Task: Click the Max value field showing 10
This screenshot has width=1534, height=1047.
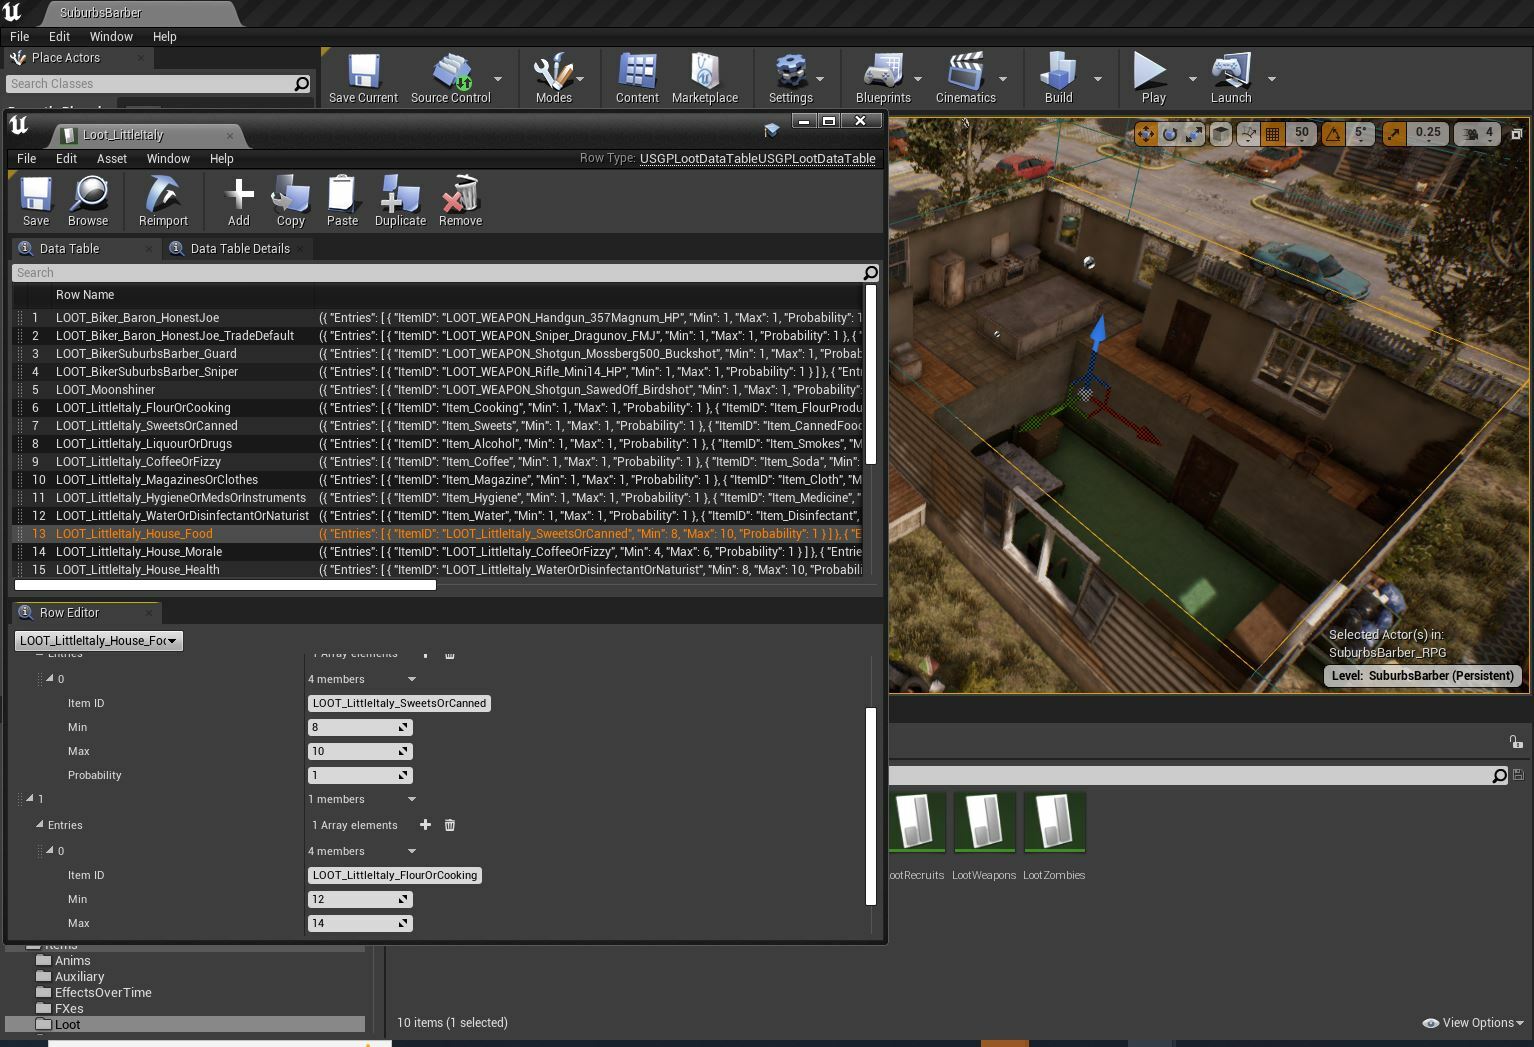Action: [x=360, y=751]
